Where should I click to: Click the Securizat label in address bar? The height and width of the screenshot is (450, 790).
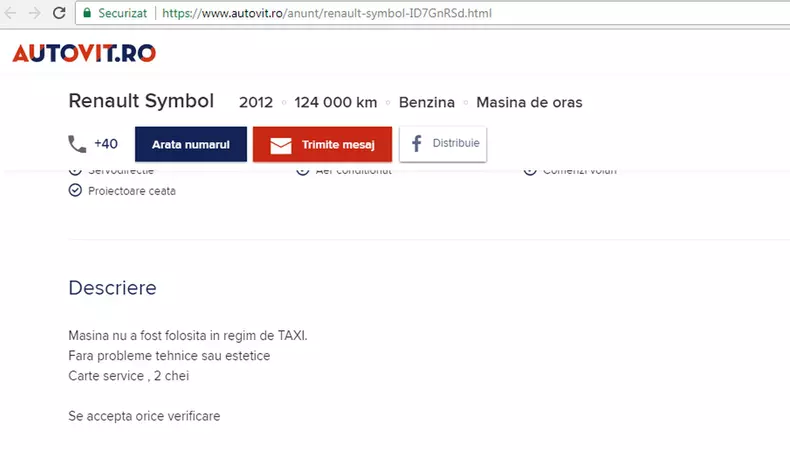click(x=122, y=13)
